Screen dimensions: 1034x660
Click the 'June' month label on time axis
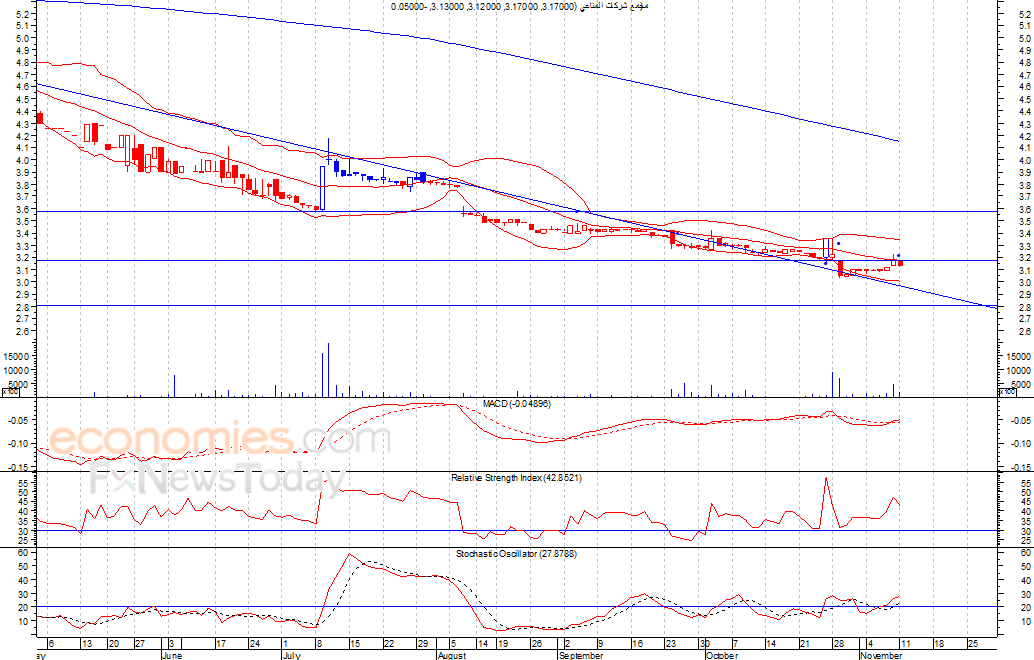tap(171, 655)
